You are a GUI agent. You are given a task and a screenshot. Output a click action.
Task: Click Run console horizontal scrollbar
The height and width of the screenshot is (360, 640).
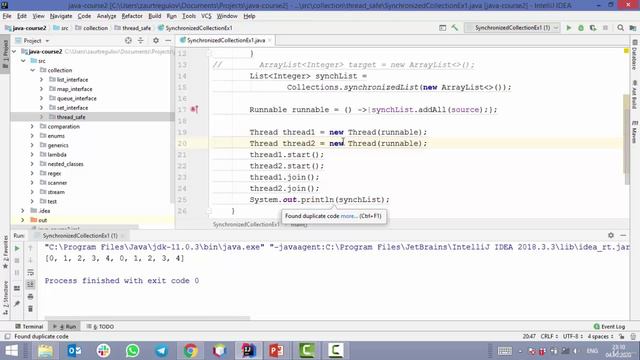coord(147,317)
